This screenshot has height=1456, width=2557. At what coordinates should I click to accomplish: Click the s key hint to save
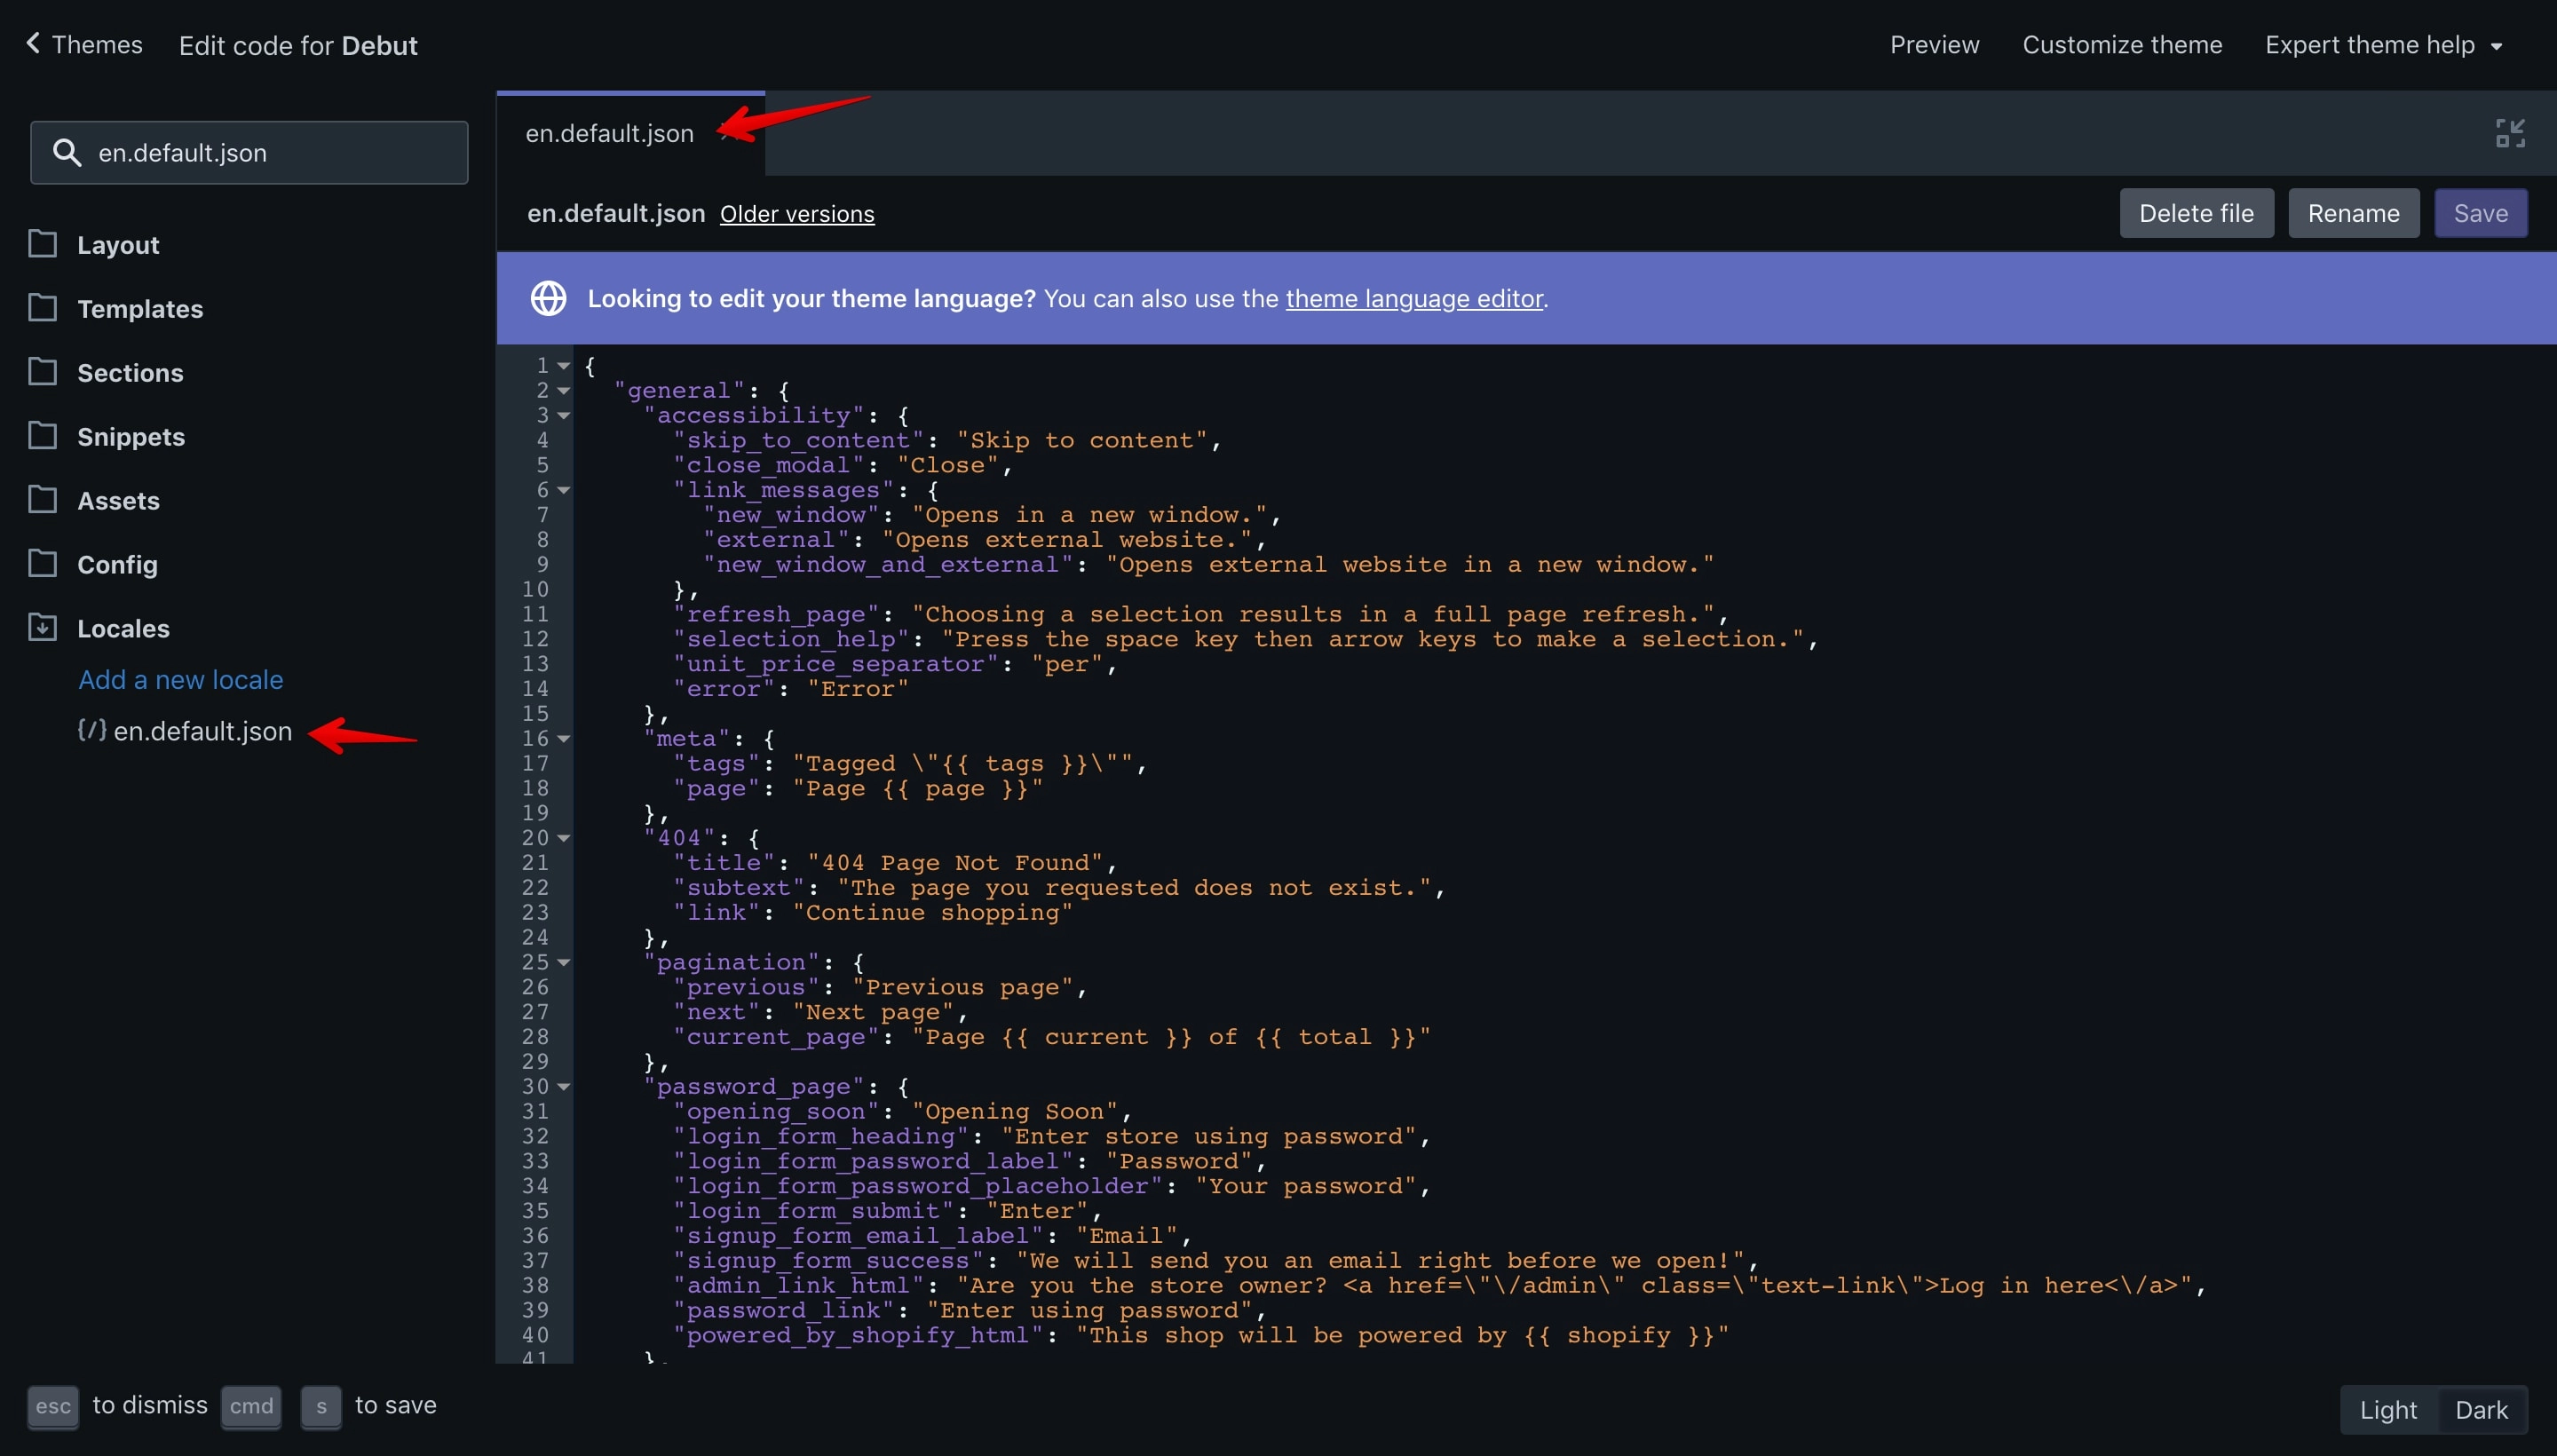[x=321, y=1406]
